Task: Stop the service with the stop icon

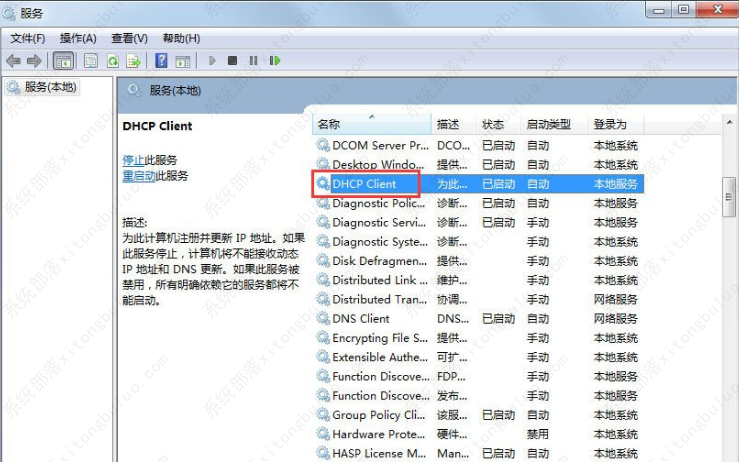Action: click(232, 60)
